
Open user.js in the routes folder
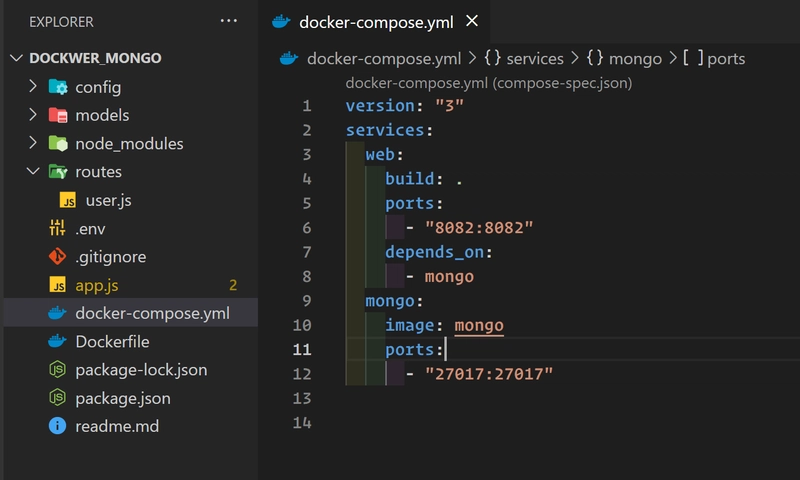point(108,200)
